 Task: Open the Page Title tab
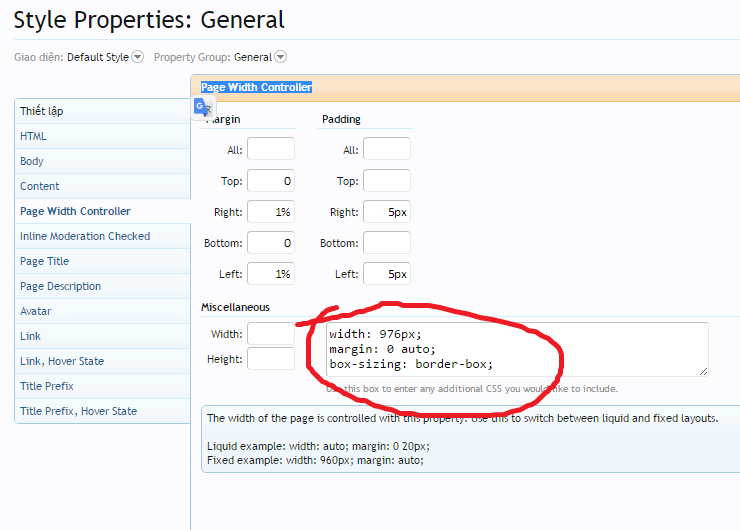pyautogui.click(x=45, y=261)
